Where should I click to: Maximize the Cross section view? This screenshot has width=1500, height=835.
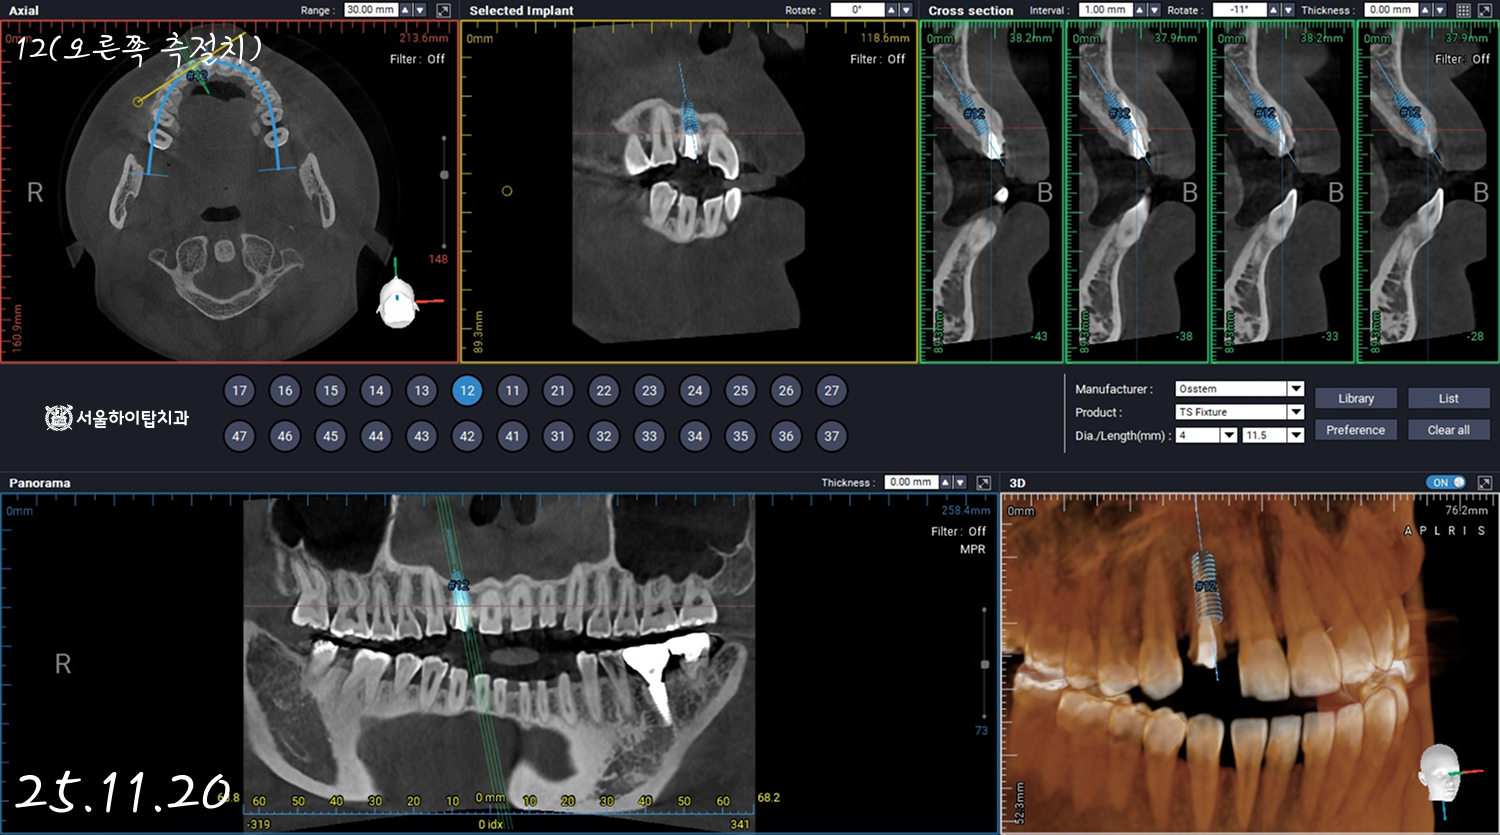(1485, 10)
